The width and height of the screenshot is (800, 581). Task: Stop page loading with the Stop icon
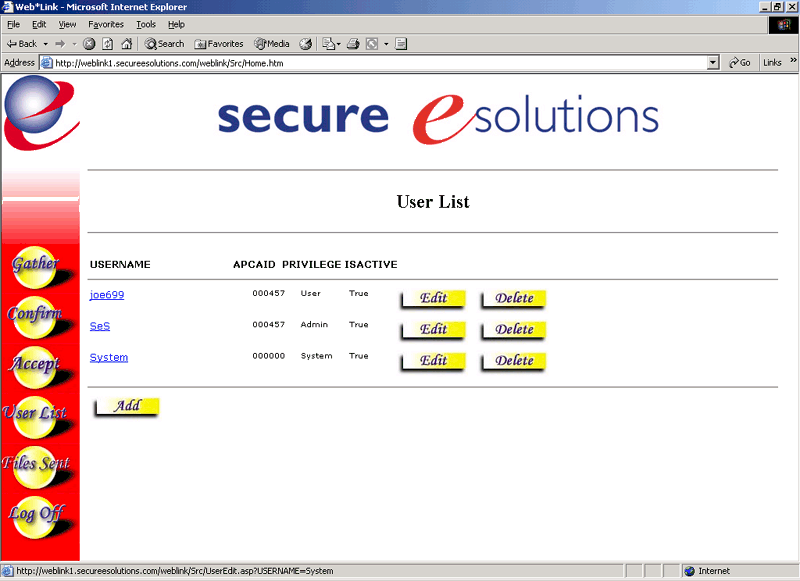pyautogui.click(x=89, y=44)
